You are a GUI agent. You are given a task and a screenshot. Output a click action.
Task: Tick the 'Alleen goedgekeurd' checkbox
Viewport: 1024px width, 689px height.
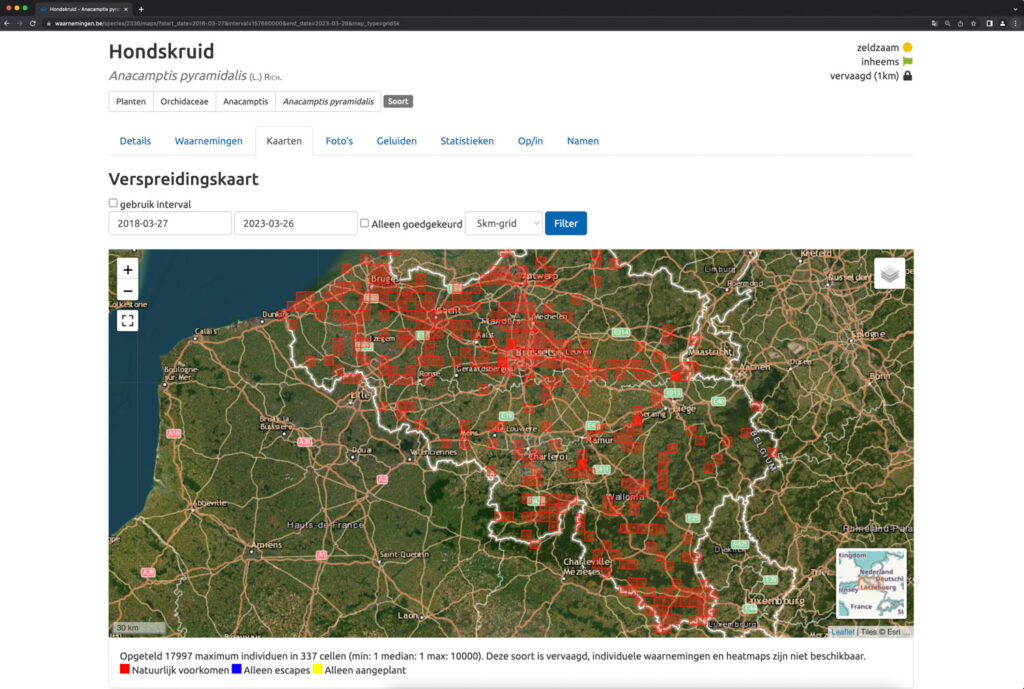[364, 223]
